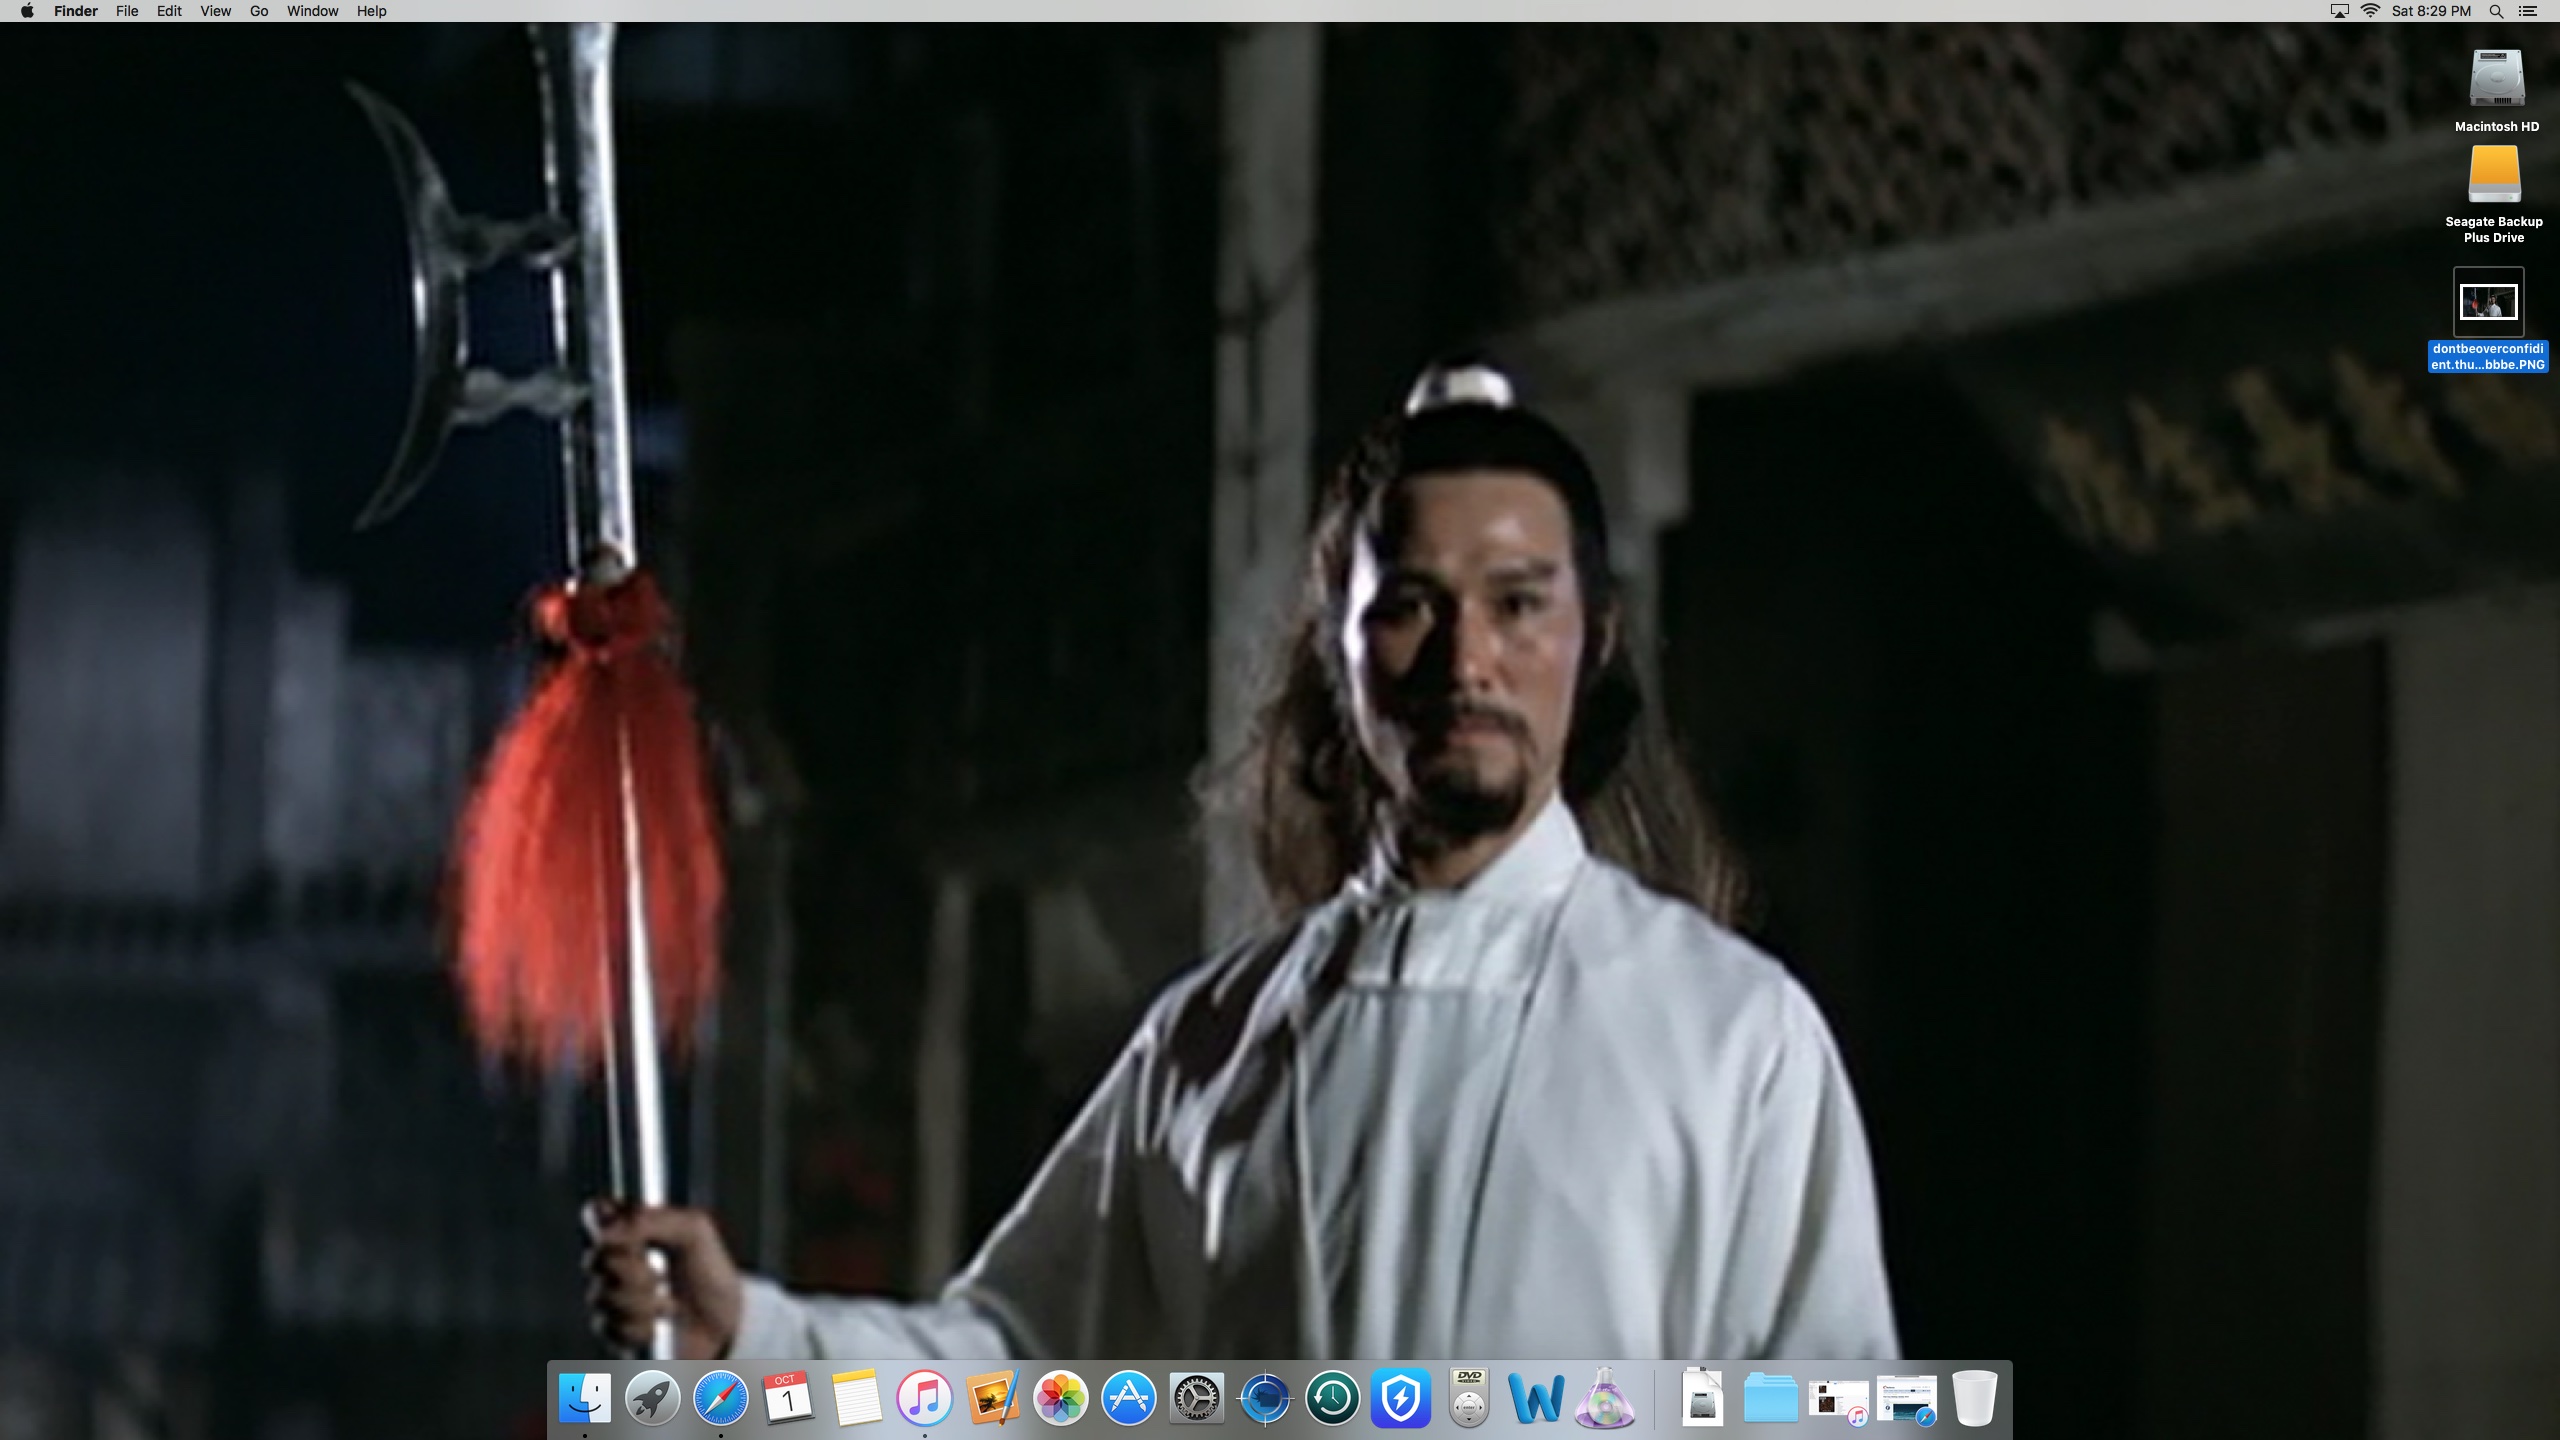Open the Help menu
The image size is (2560, 1440).
(x=371, y=11)
